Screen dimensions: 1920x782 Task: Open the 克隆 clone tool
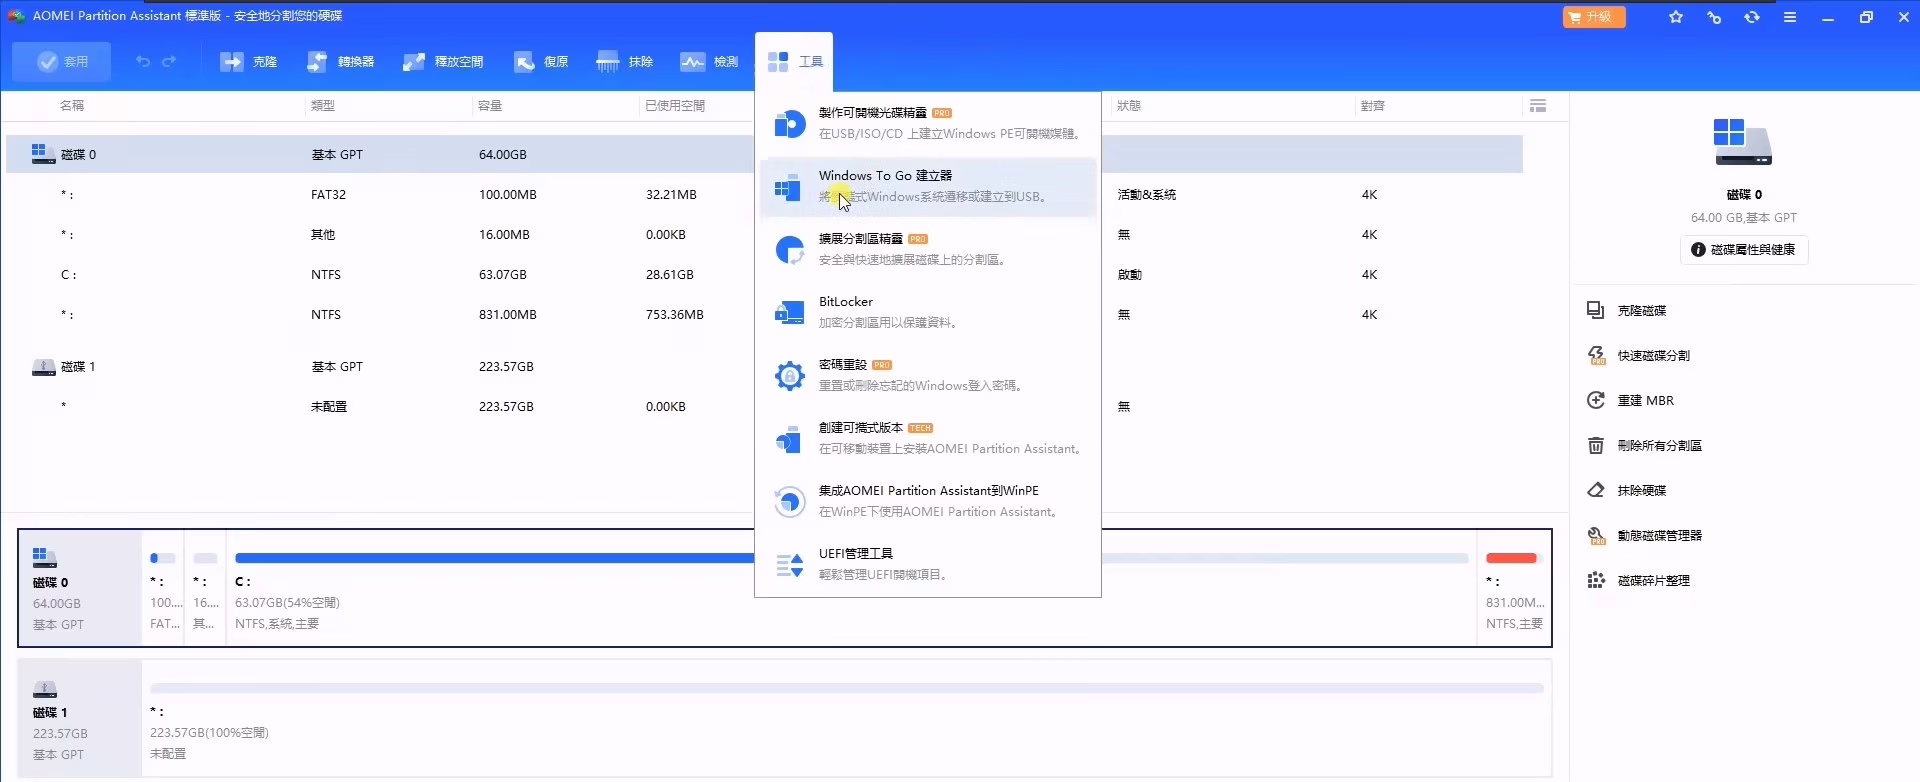(248, 62)
